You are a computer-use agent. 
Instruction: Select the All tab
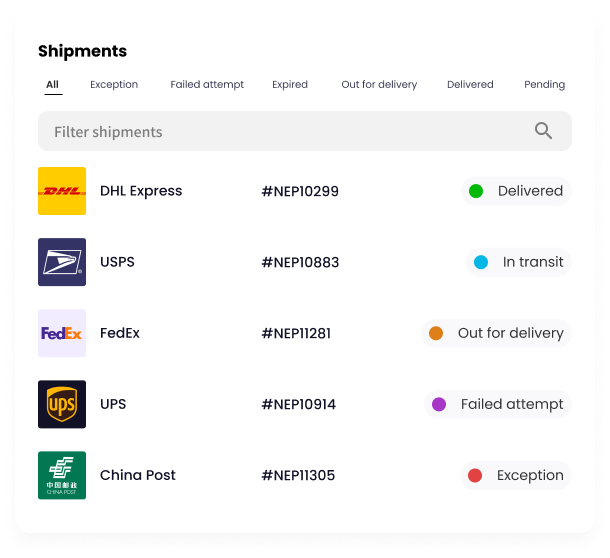(53, 84)
